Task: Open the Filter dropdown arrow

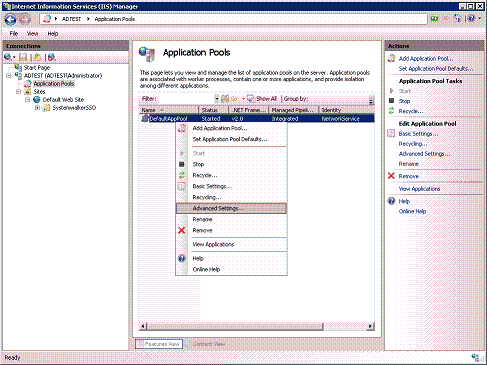Action: click(x=217, y=99)
